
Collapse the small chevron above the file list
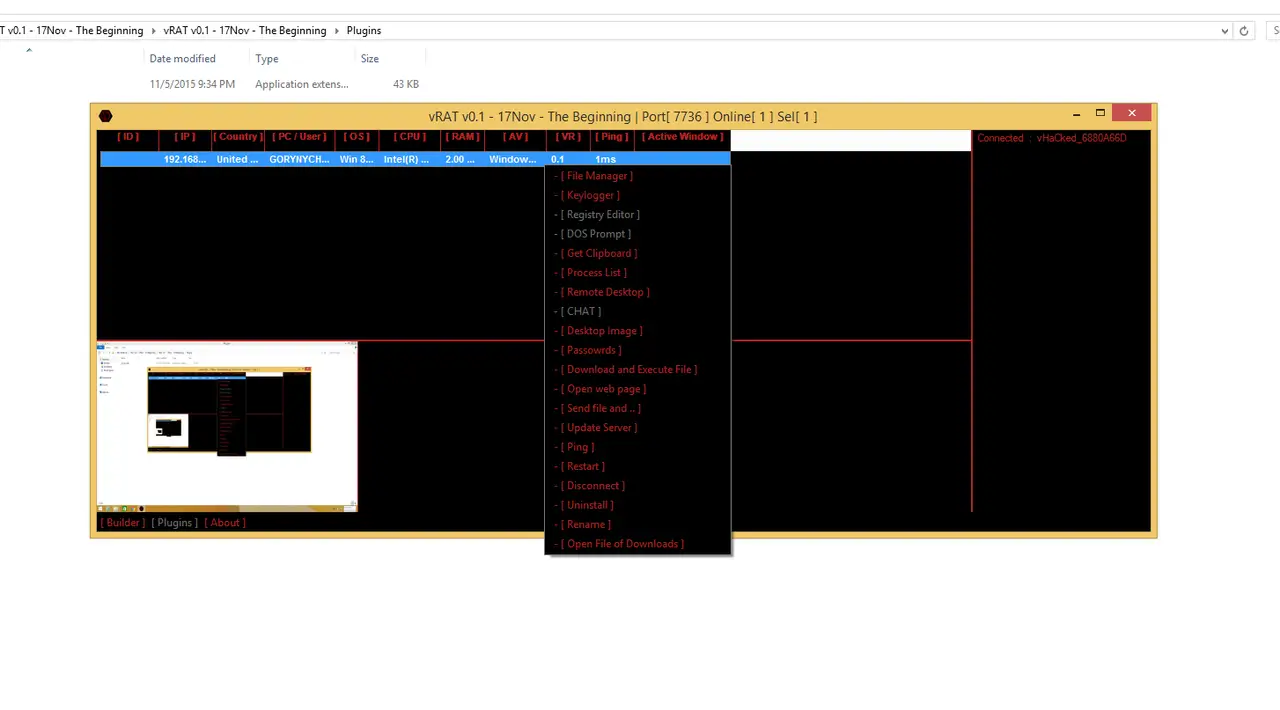(x=29, y=50)
